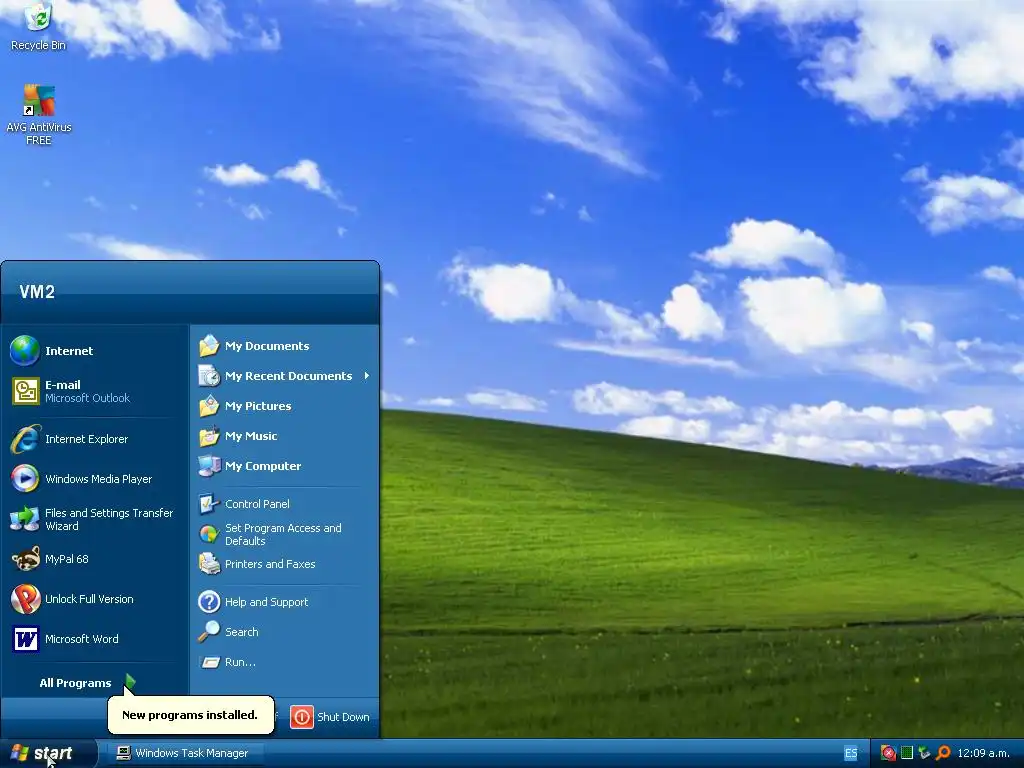Open the Recycle Bin desktop icon
The height and width of the screenshot is (768, 1024).
coord(39,27)
